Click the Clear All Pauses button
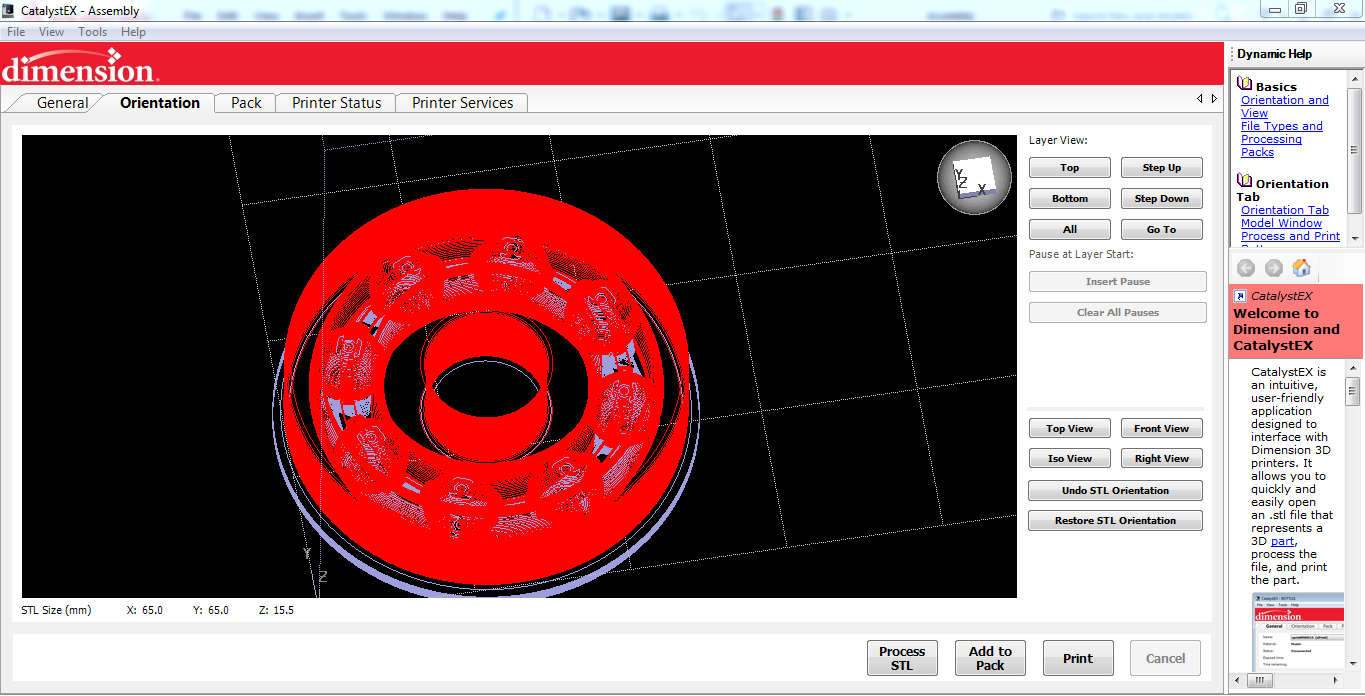Screen dimensions: 1365x696 point(1118,313)
